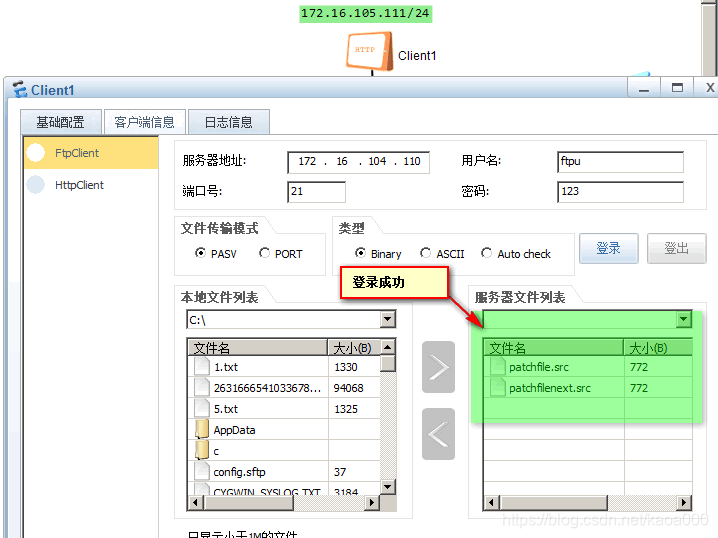718x538 pixels.
Task: Click the Client1 HTTP device icon
Action: point(370,51)
